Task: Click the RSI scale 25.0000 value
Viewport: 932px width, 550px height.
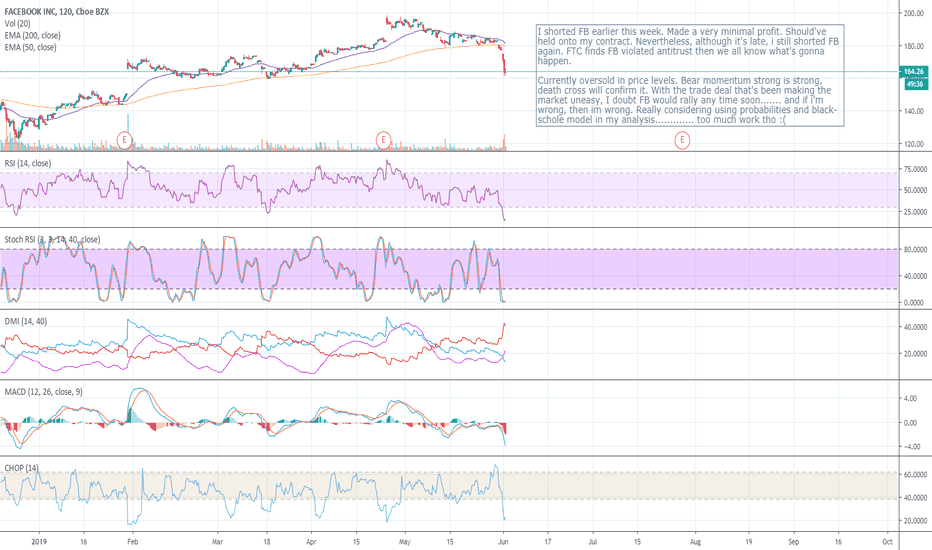Action: 915,212
